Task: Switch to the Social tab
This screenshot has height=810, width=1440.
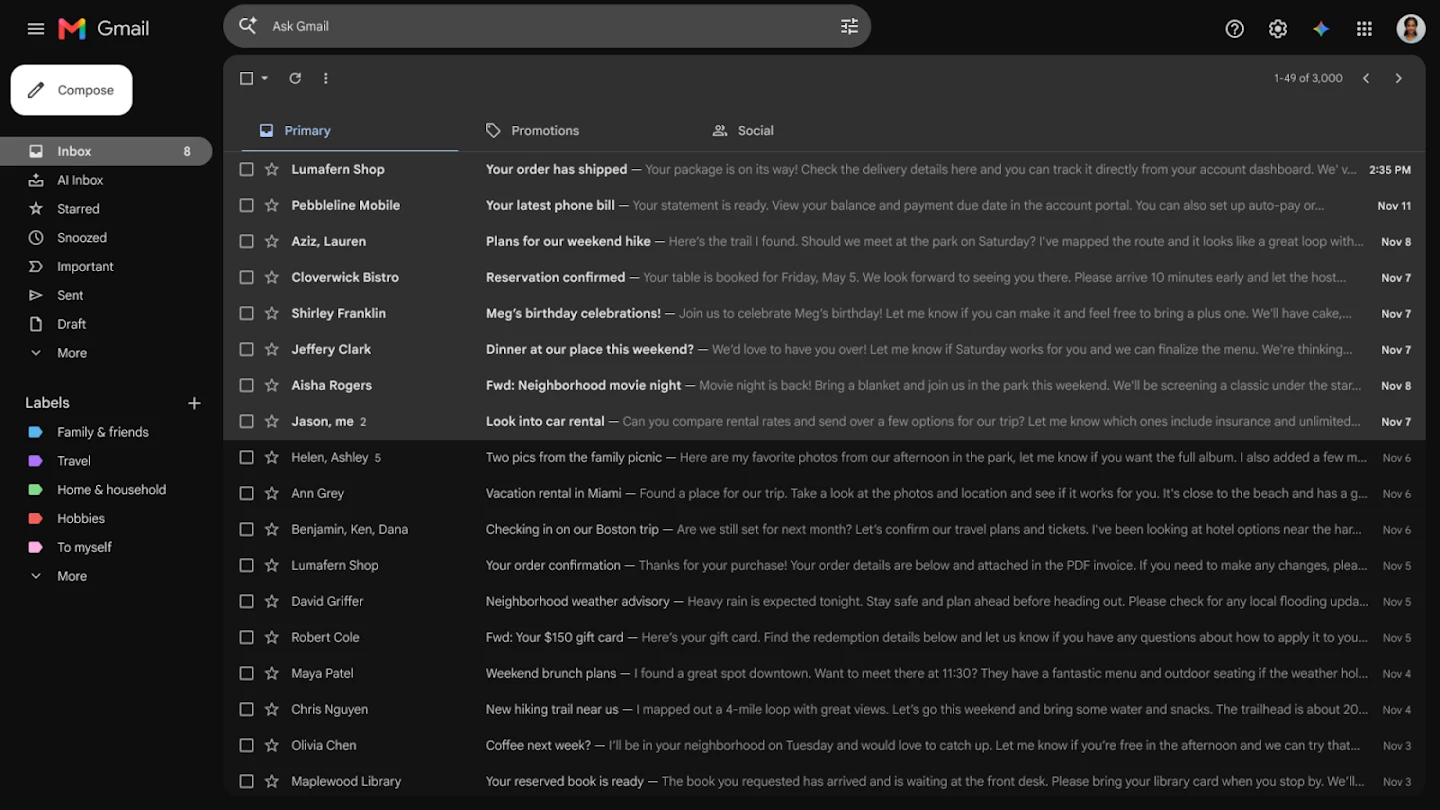Action: click(743, 130)
